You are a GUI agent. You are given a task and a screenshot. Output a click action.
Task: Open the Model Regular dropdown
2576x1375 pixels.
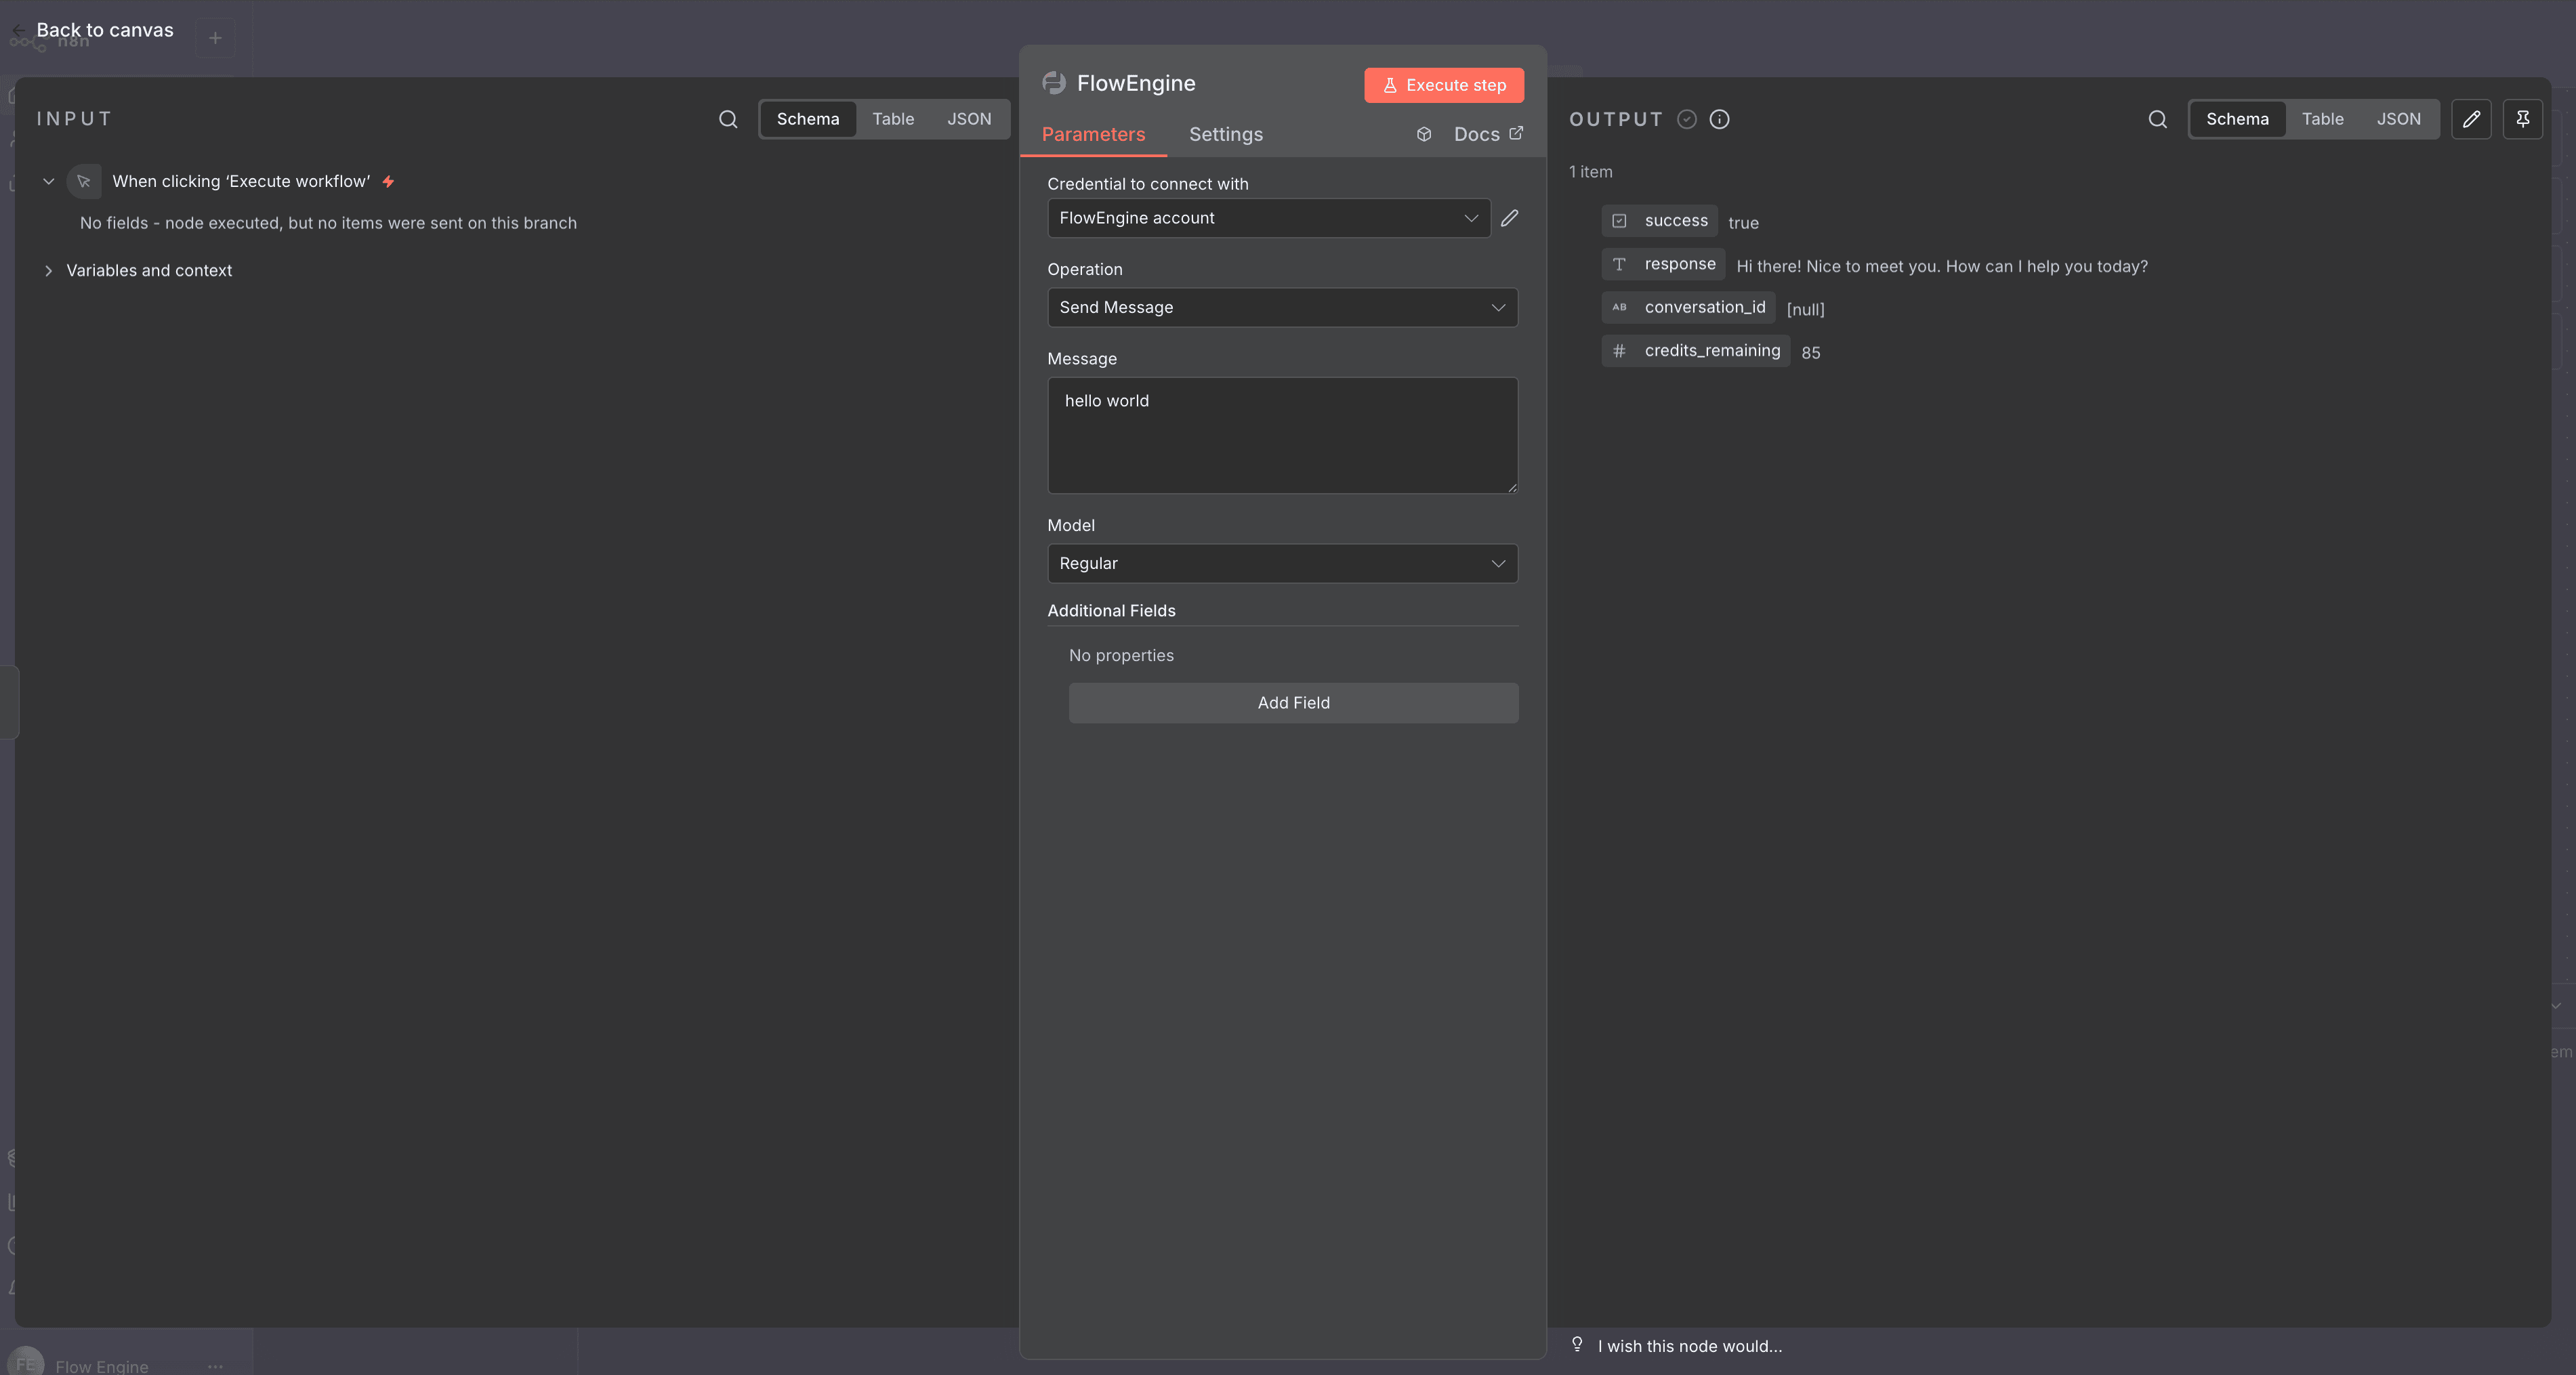tap(1282, 563)
